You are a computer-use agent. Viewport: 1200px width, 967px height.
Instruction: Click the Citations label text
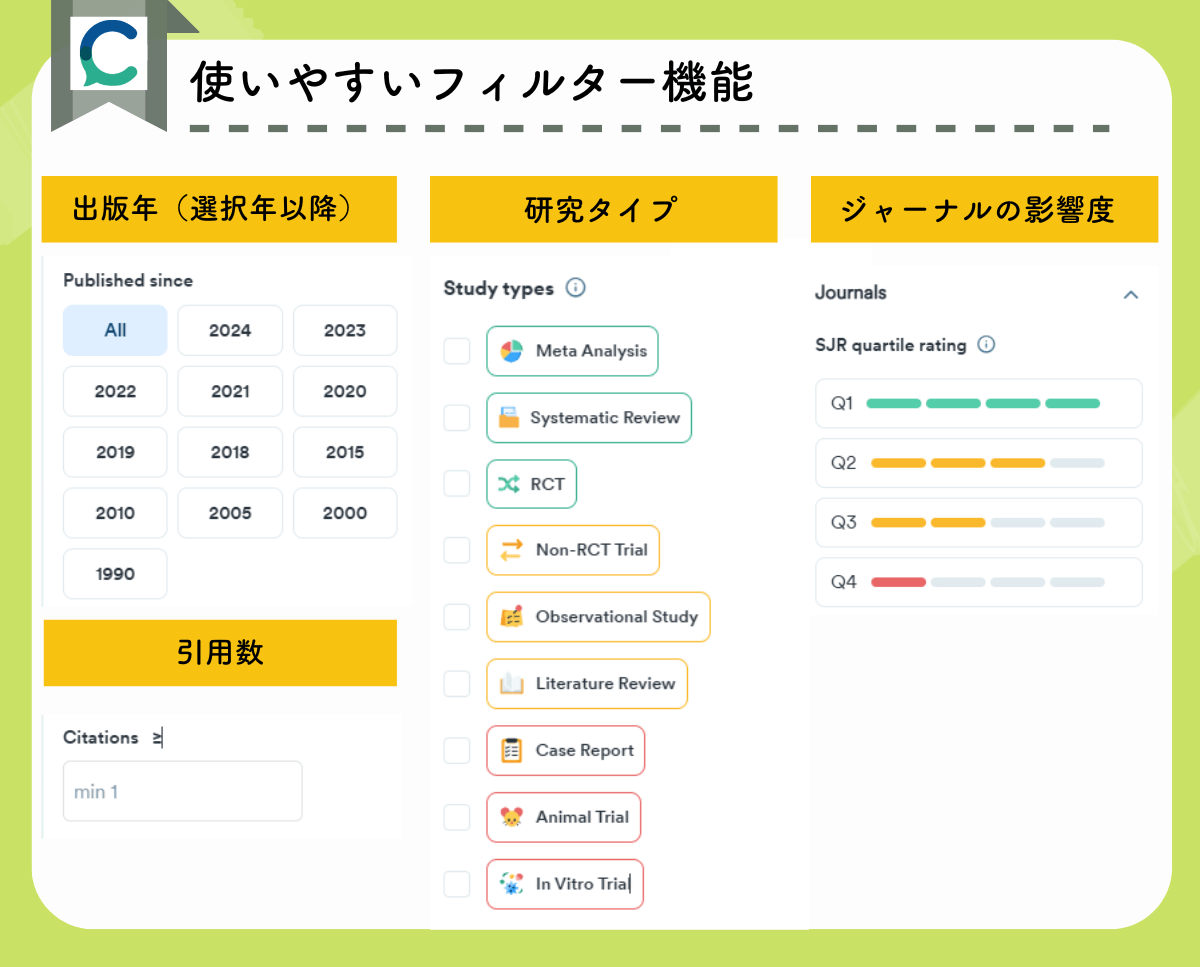pyautogui.click(x=101, y=738)
